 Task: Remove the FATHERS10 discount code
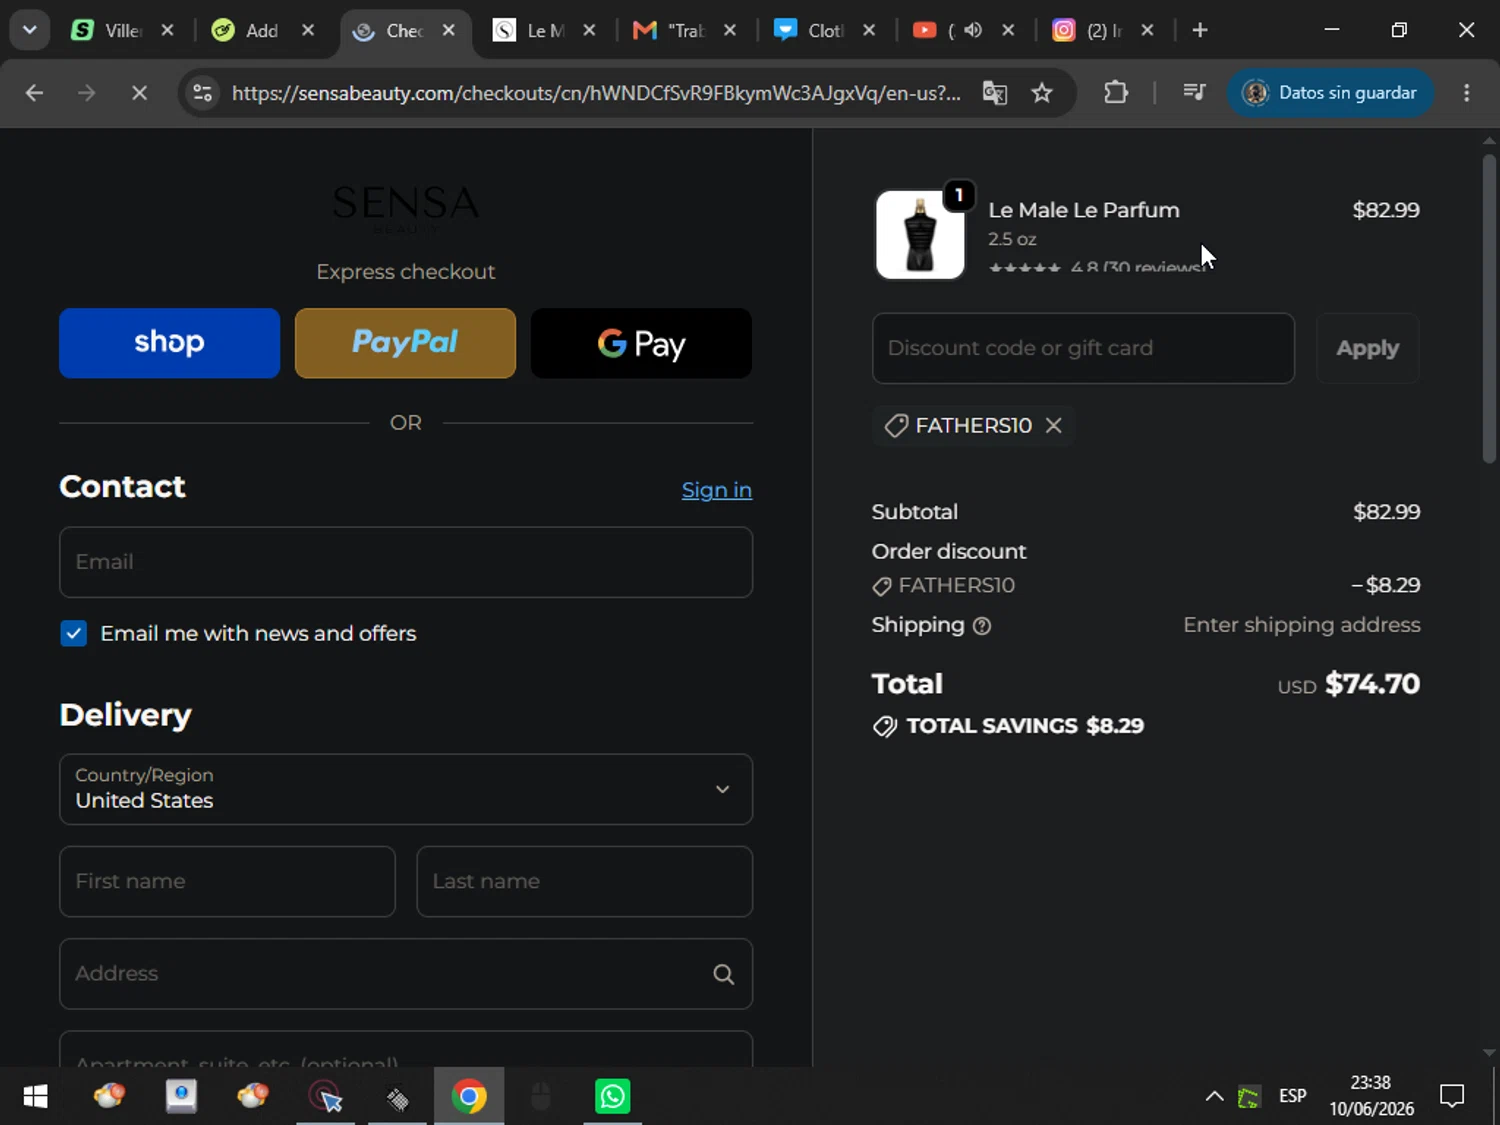pos(1053,425)
